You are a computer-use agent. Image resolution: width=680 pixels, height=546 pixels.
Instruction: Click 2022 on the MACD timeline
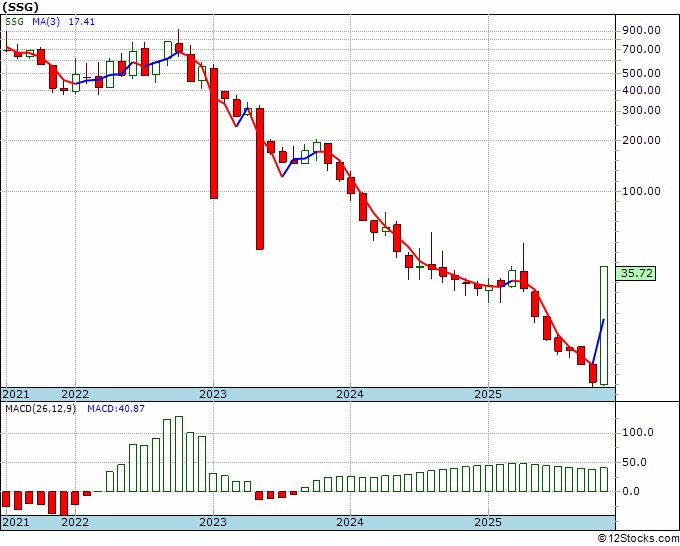click(75, 522)
